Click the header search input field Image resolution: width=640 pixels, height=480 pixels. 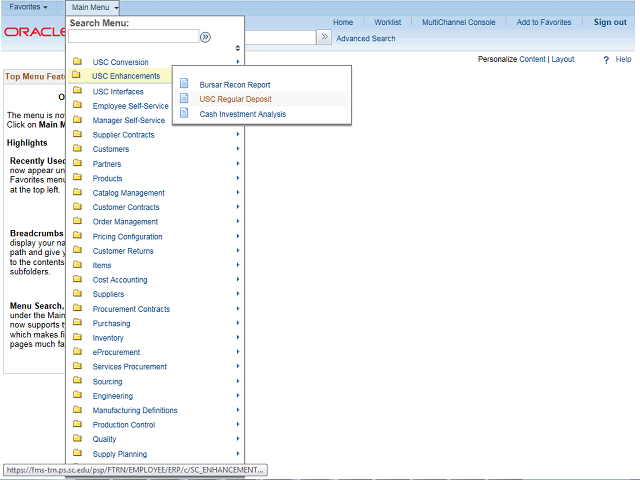(x=280, y=38)
